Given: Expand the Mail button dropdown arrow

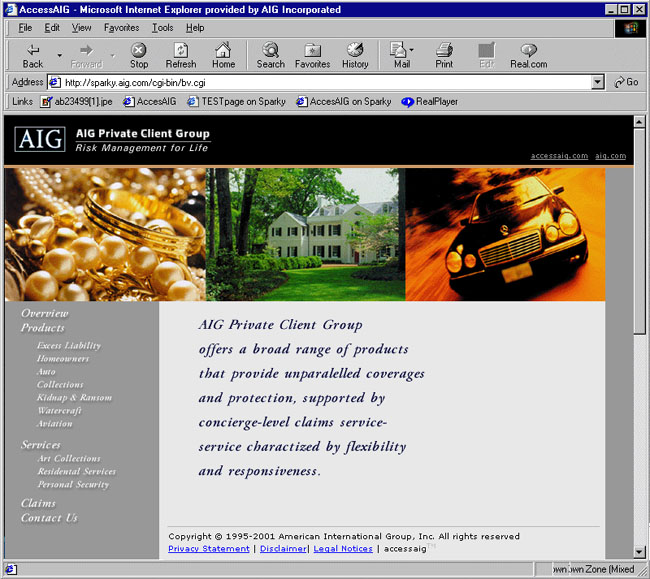Looking at the screenshot, I should [x=412, y=50].
